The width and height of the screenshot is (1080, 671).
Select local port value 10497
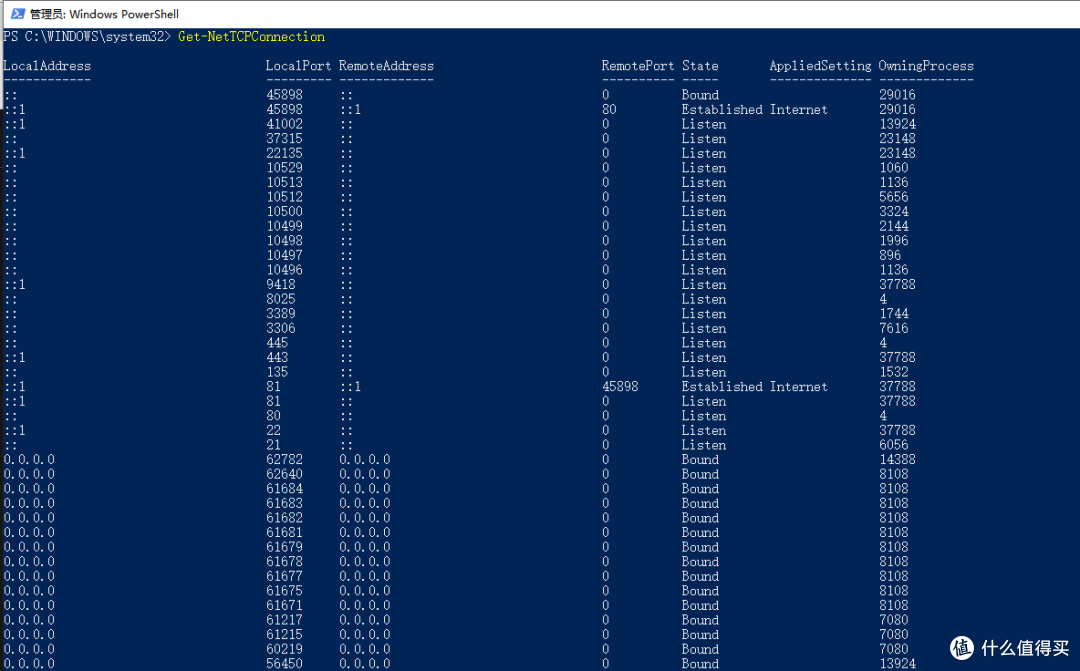[x=284, y=255]
